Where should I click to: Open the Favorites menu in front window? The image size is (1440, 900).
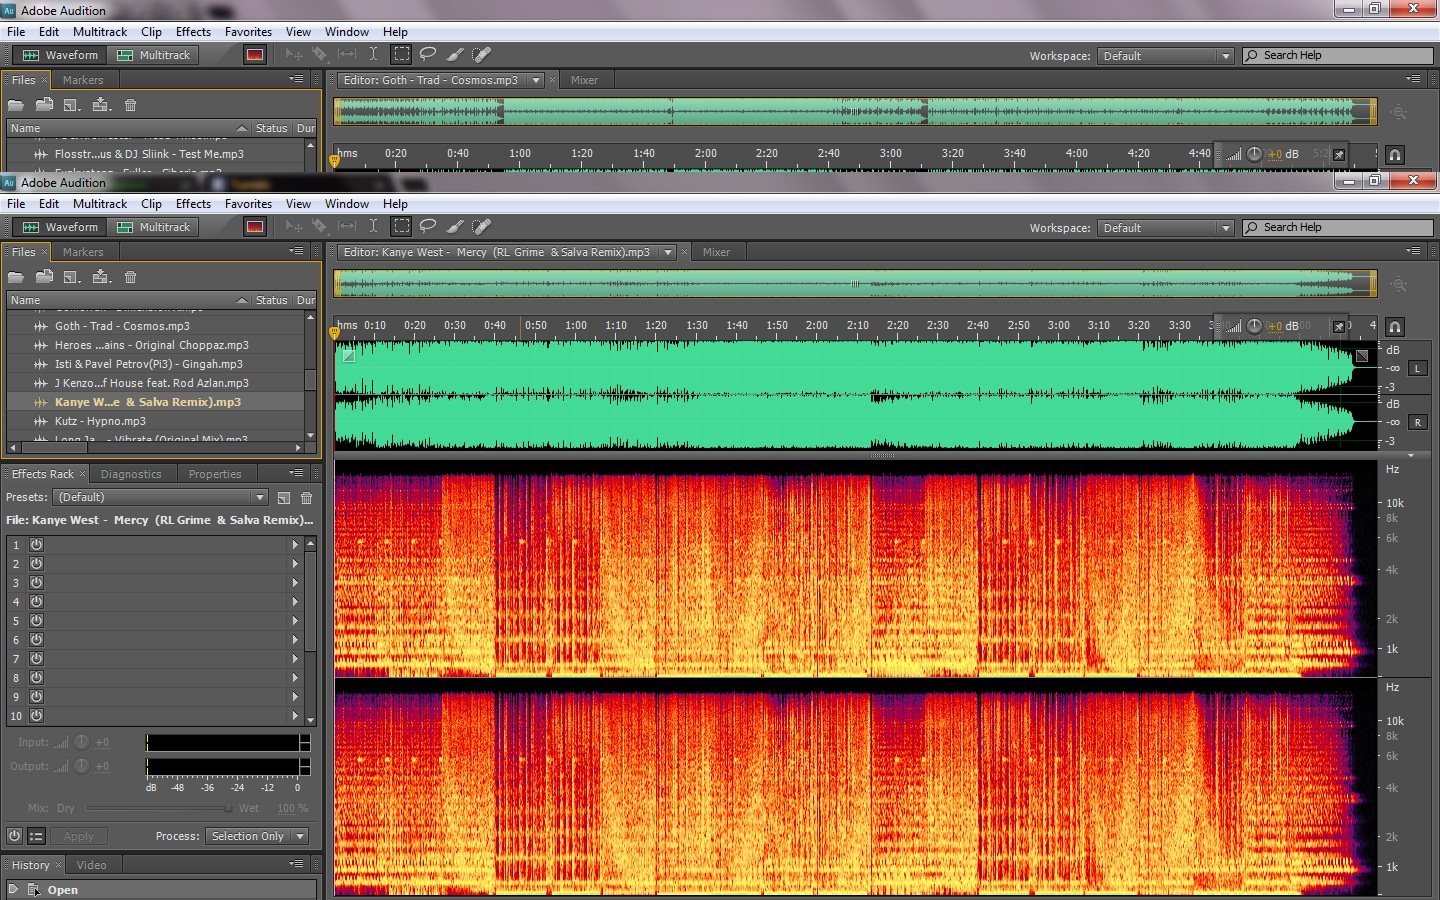click(248, 204)
